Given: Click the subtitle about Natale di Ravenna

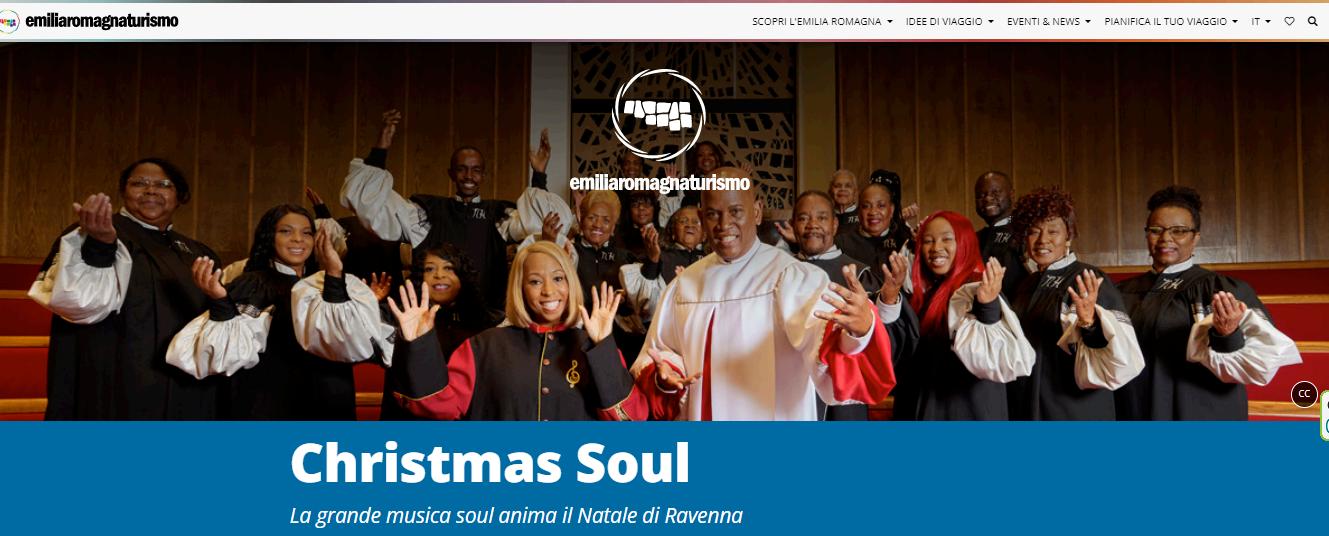Looking at the screenshot, I should tap(516, 516).
